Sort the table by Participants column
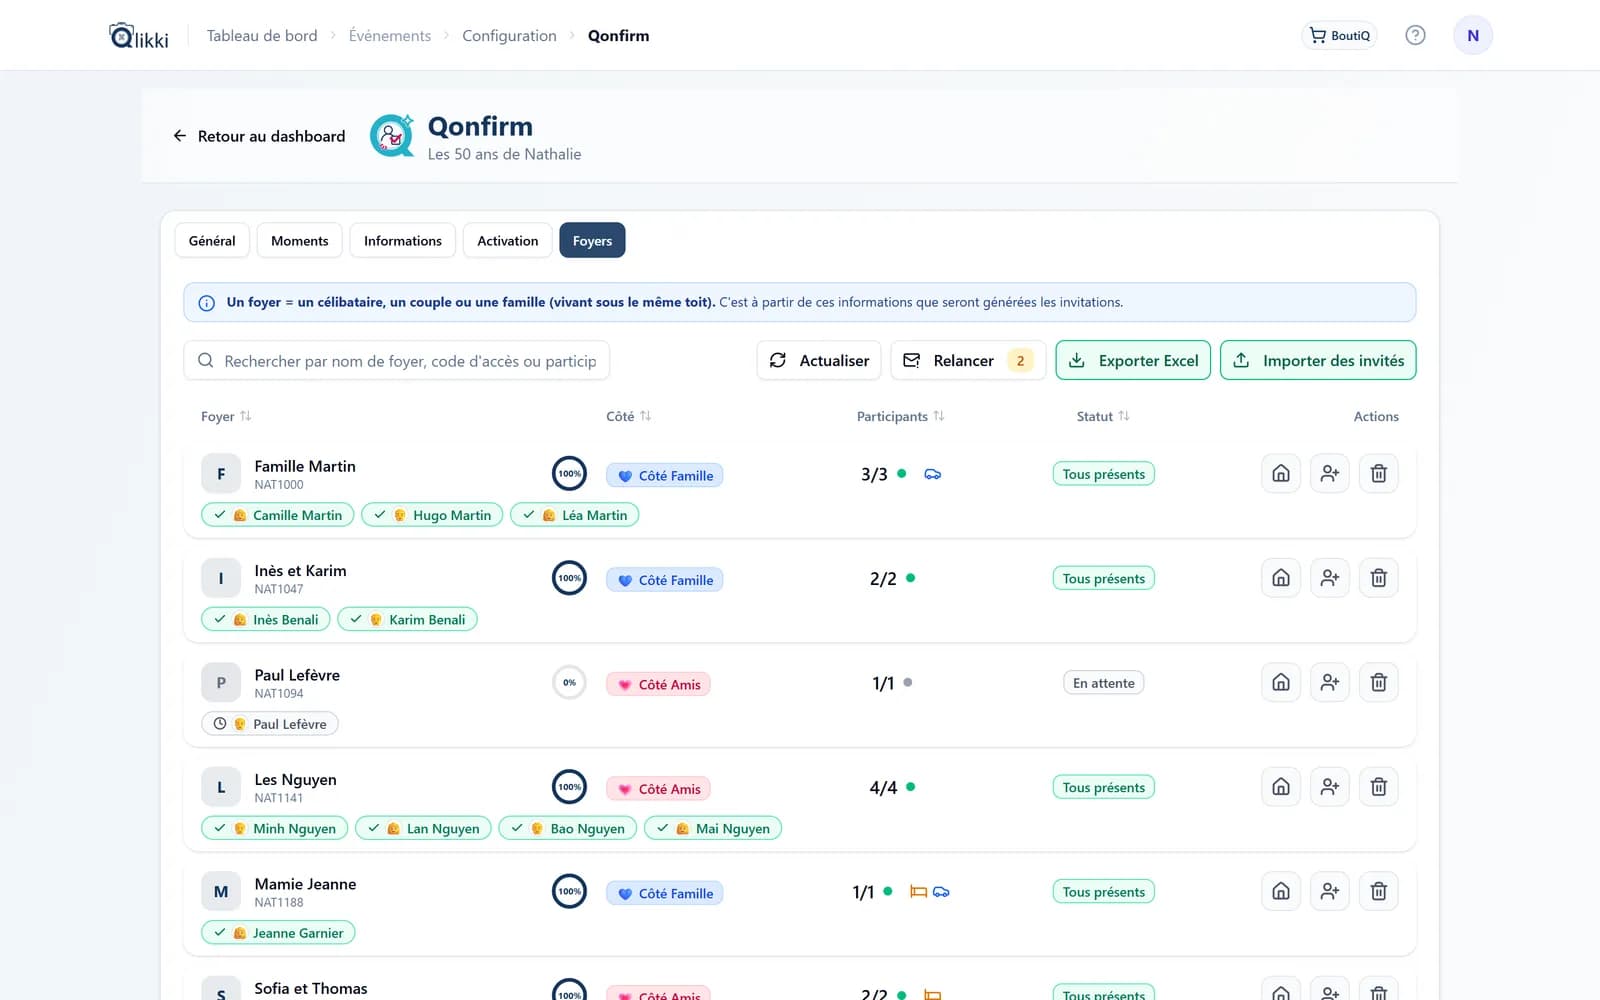Viewport: 1600px width, 1000px height. [x=900, y=416]
